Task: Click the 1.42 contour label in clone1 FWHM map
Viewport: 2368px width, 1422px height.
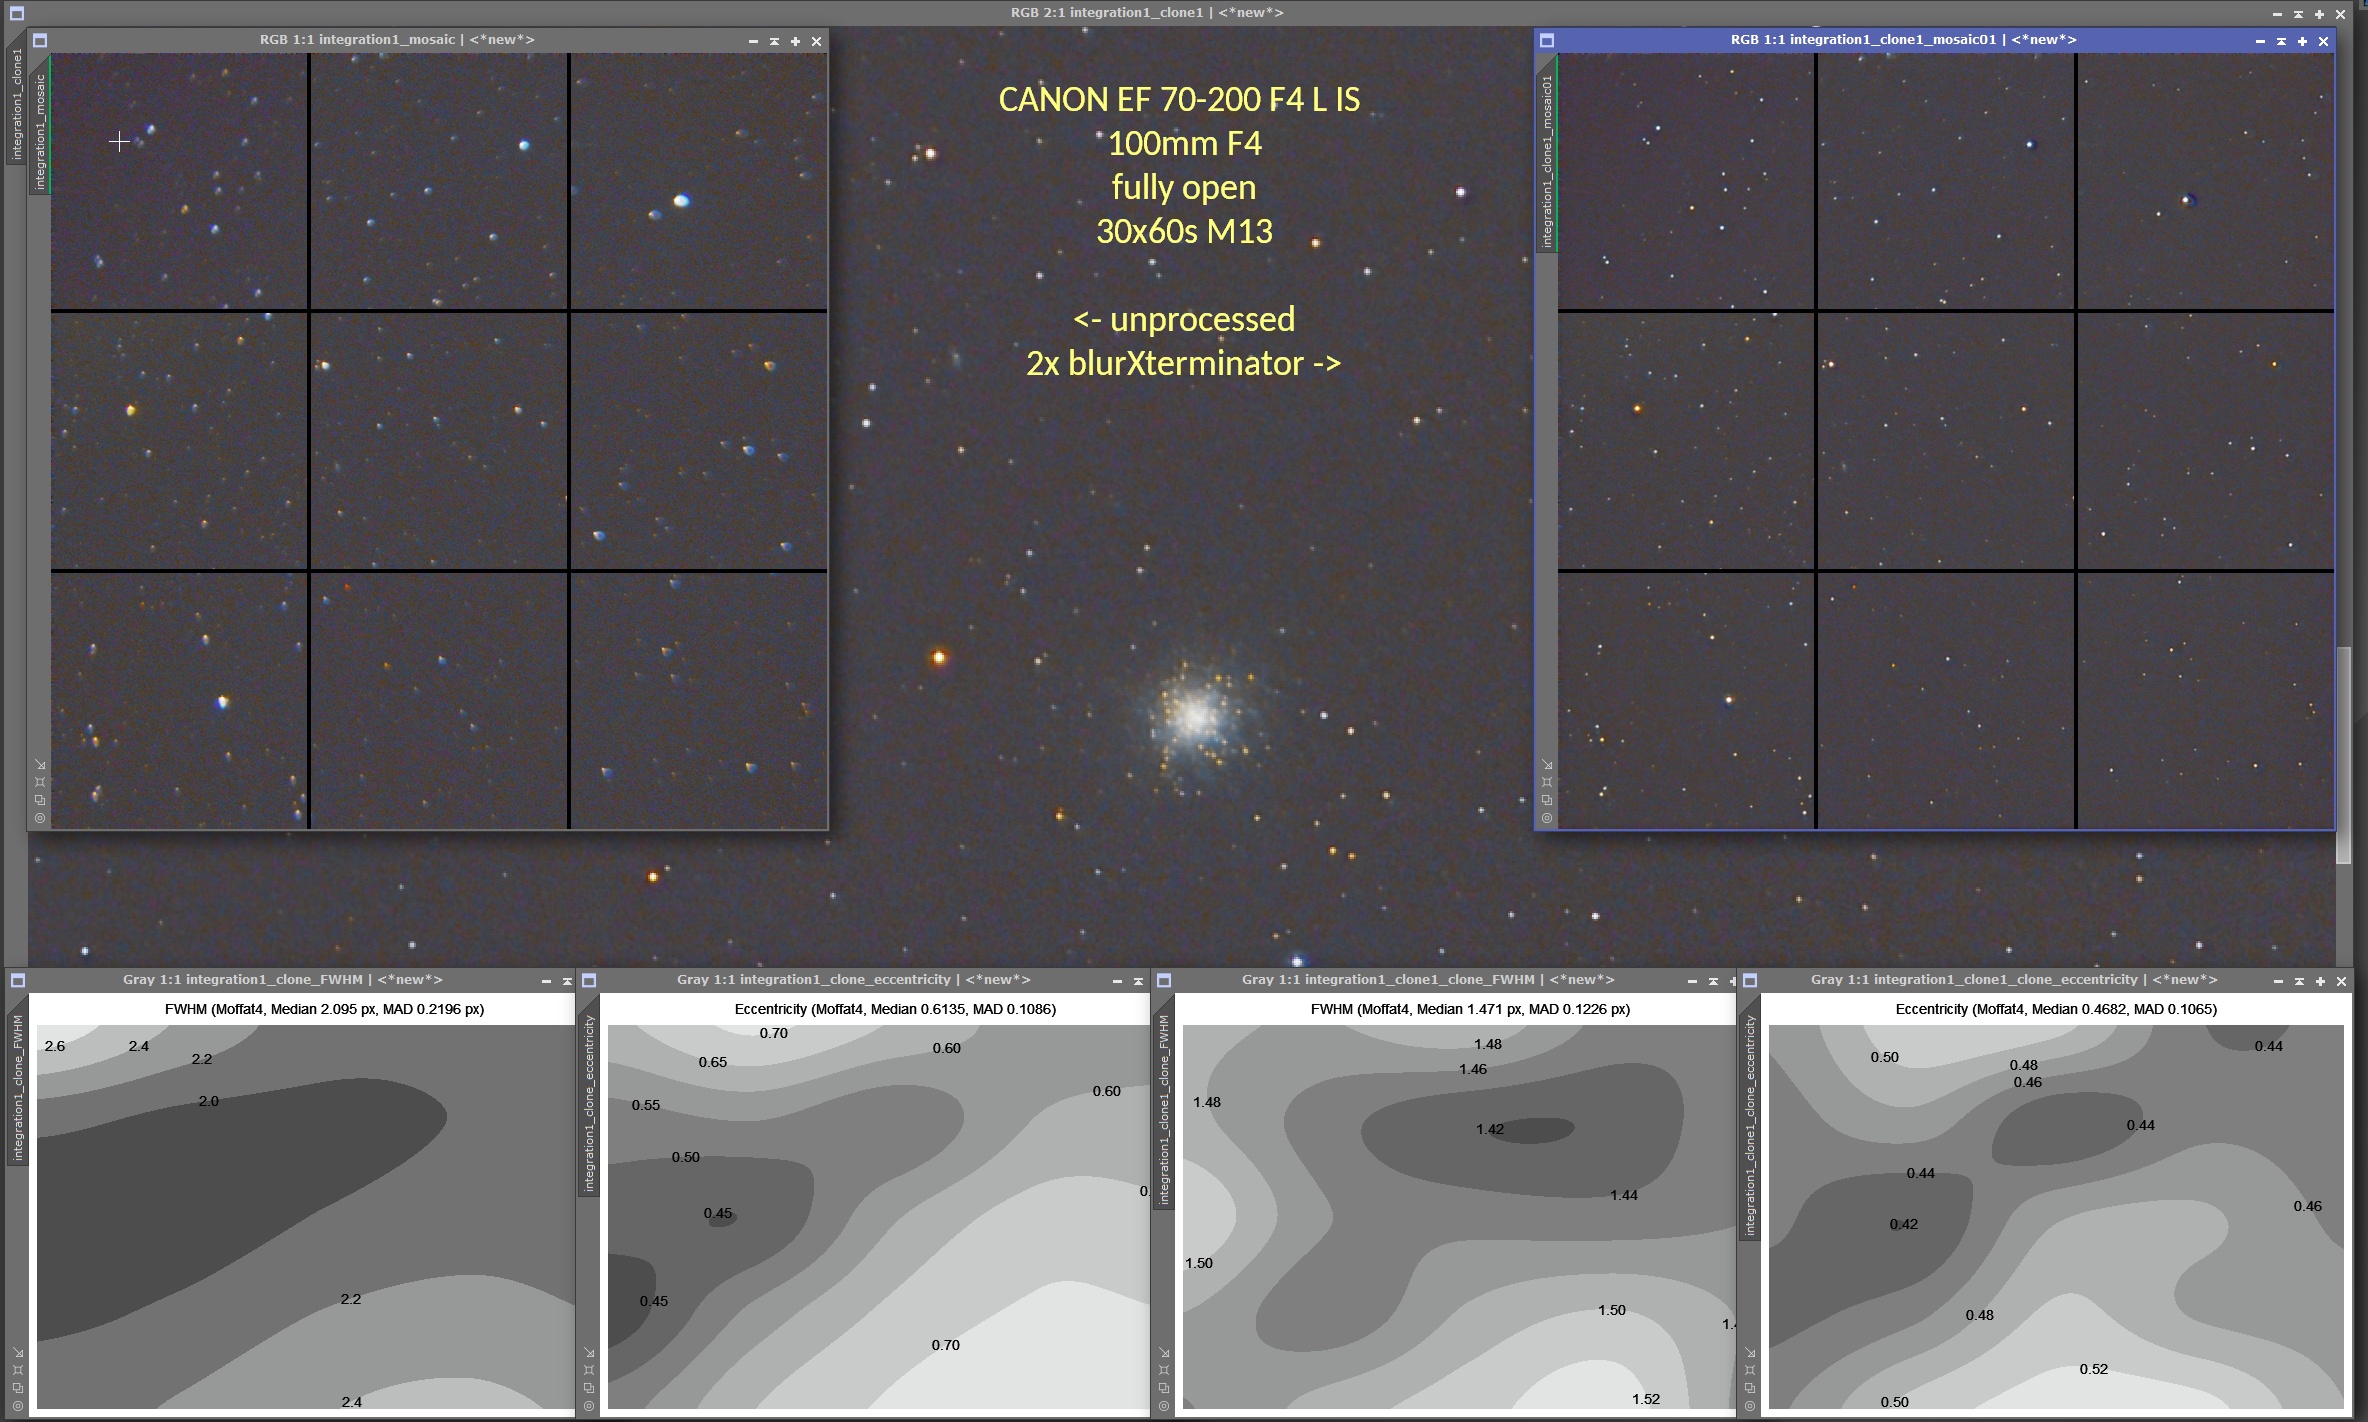Action: point(1490,1129)
